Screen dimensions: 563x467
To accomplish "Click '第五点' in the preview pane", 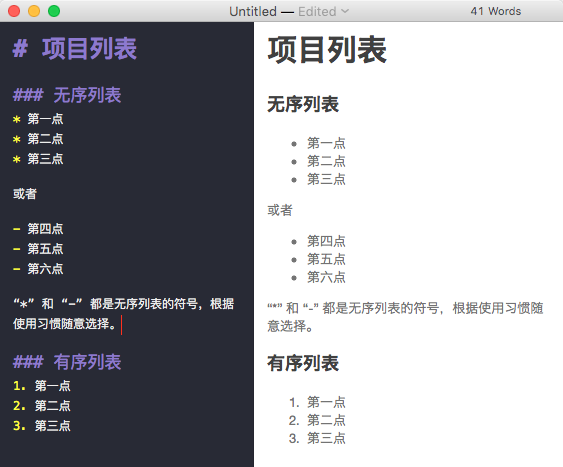I will 326,259.
